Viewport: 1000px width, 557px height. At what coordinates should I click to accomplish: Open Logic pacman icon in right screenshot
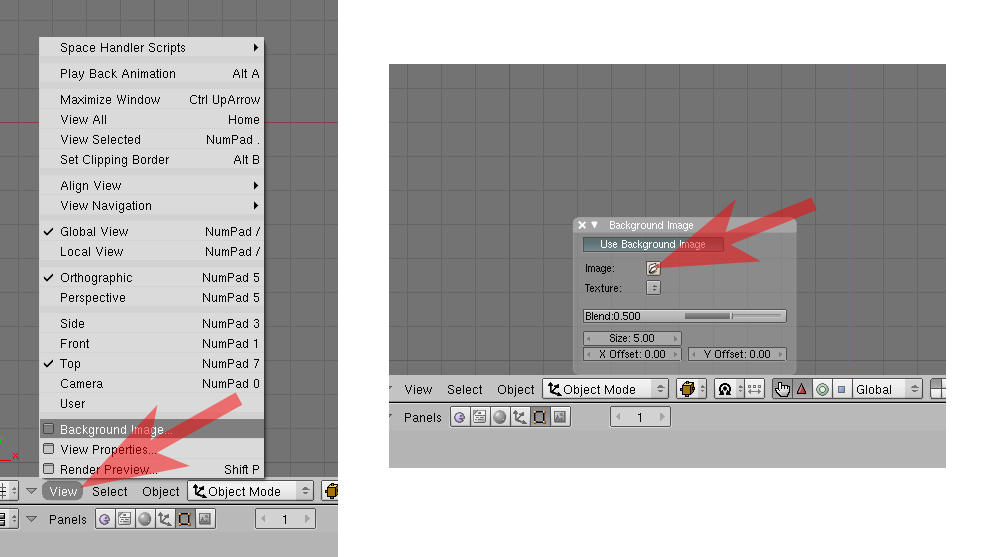point(459,417)
